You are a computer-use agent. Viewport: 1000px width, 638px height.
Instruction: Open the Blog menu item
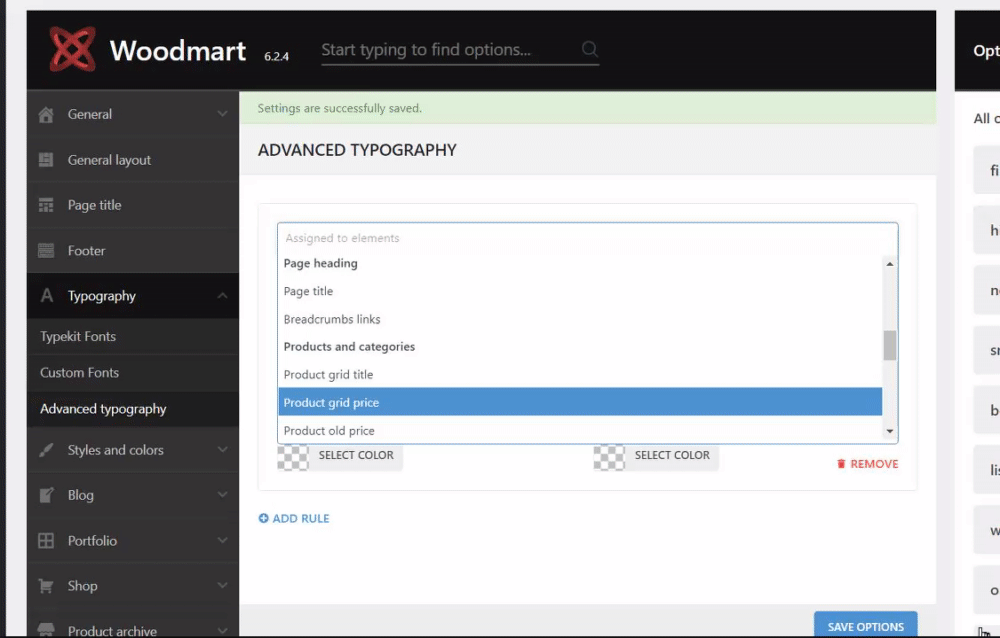click(x=133, y=495)
